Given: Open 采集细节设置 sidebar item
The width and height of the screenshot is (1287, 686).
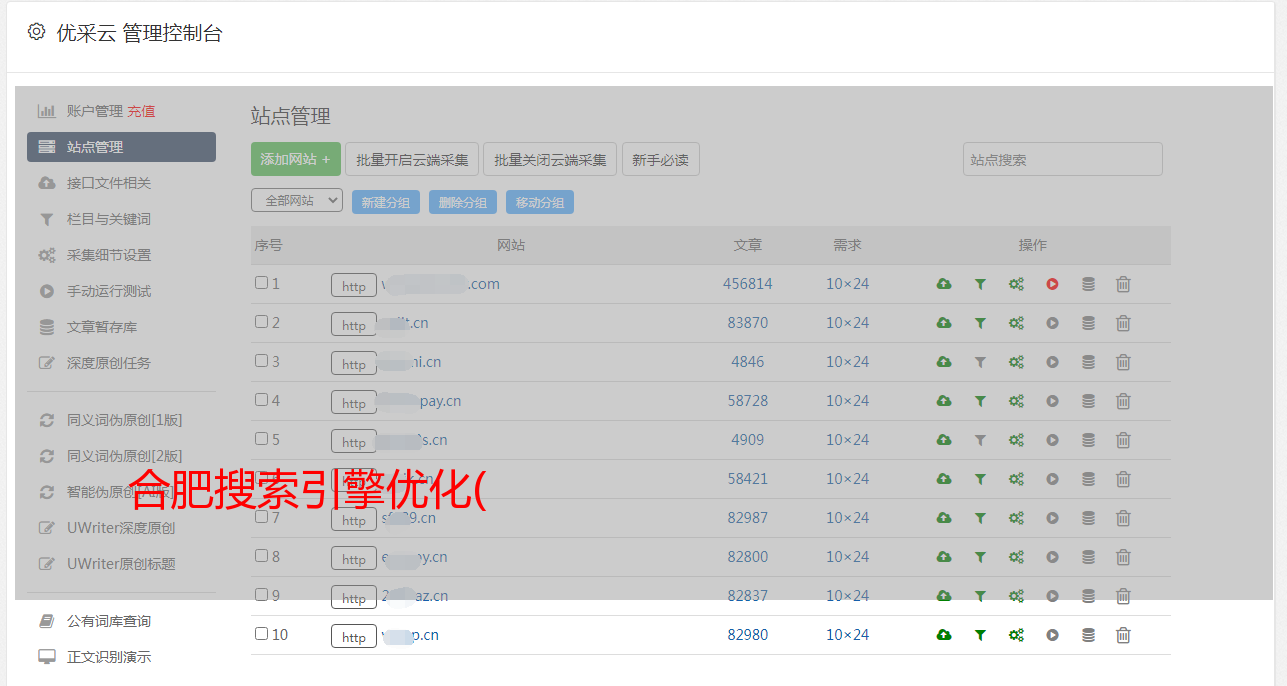Looking at the screenshot, I should pos(109,255).
